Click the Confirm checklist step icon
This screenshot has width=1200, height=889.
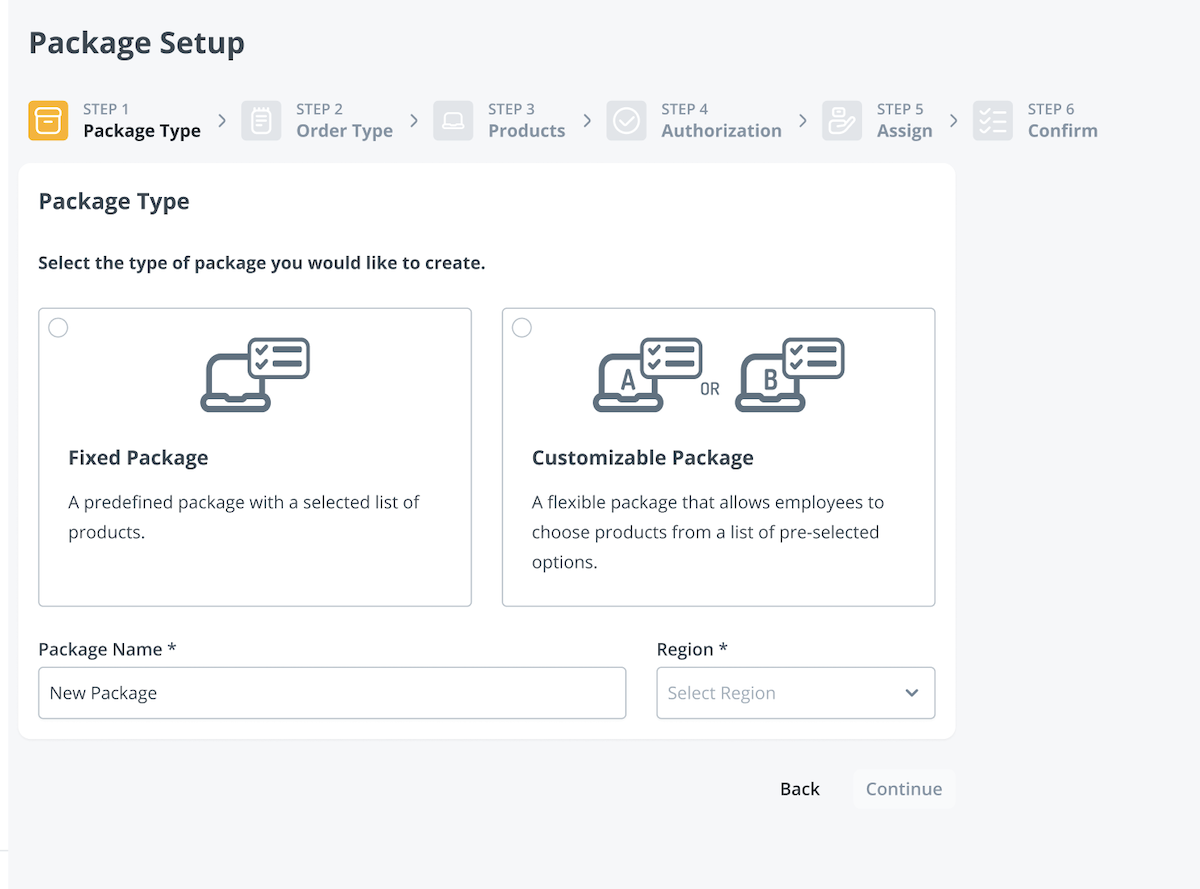point(993,121)
